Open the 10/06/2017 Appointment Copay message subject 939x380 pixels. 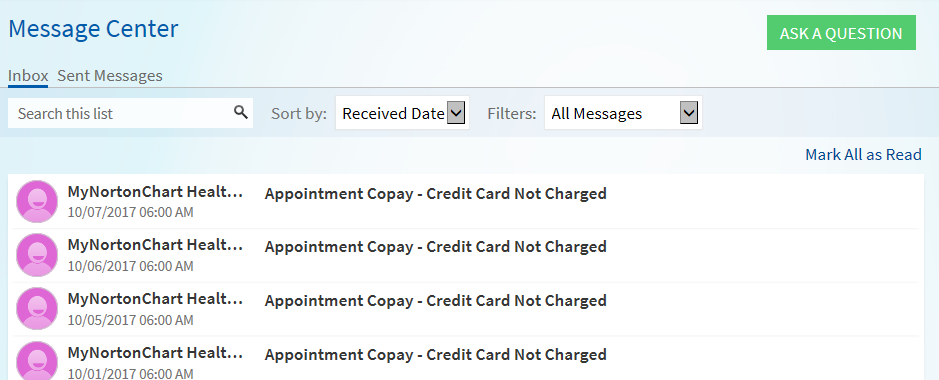tap(435, 247)
